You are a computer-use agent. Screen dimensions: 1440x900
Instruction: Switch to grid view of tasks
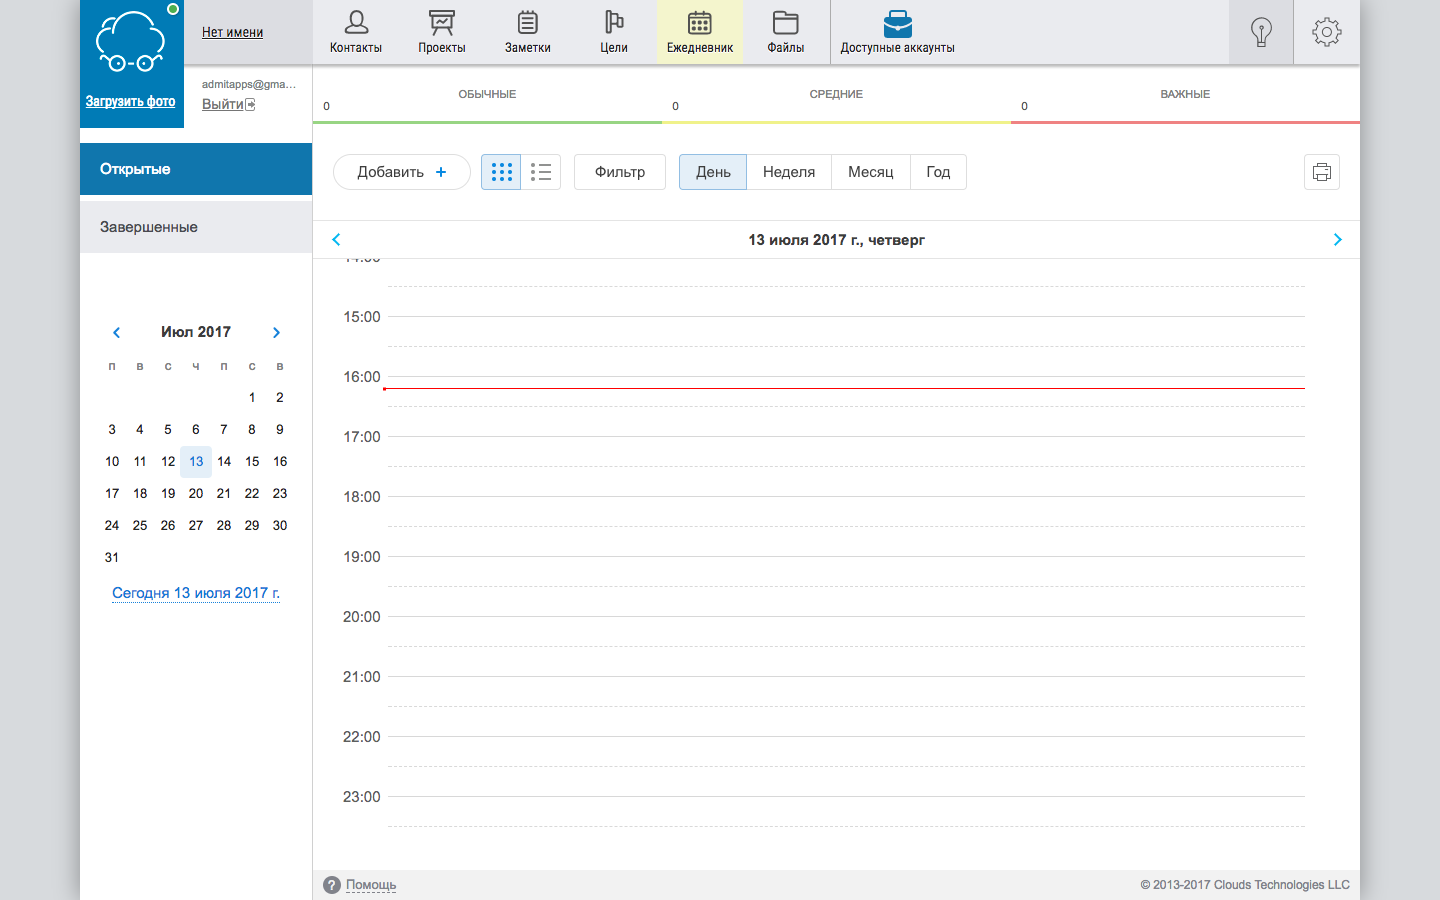click(x=501, y=171)
